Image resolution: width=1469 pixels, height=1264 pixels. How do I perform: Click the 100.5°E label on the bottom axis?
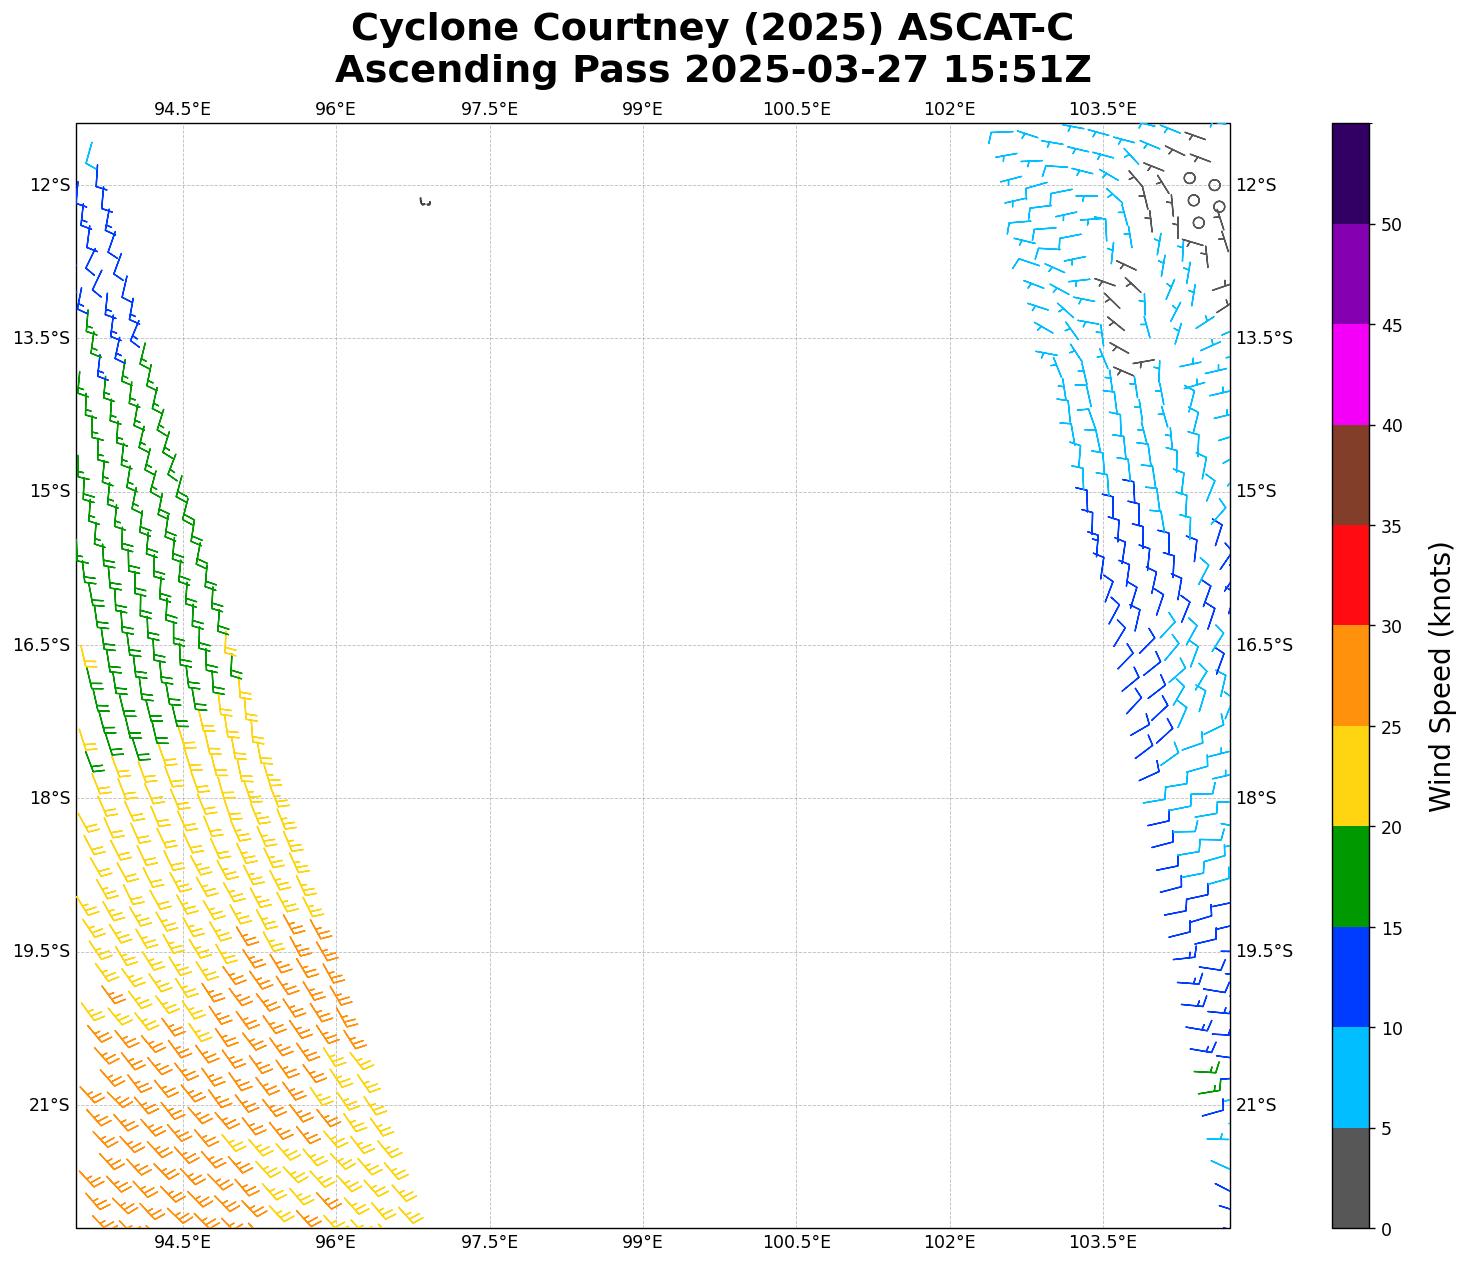point(796,1242)
